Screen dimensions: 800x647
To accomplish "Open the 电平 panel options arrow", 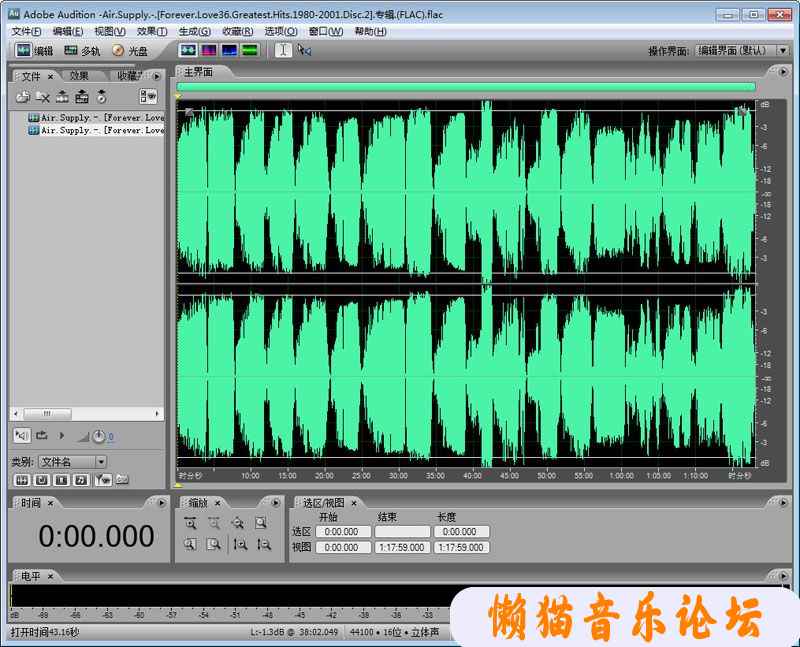I will tap(783, 576).
